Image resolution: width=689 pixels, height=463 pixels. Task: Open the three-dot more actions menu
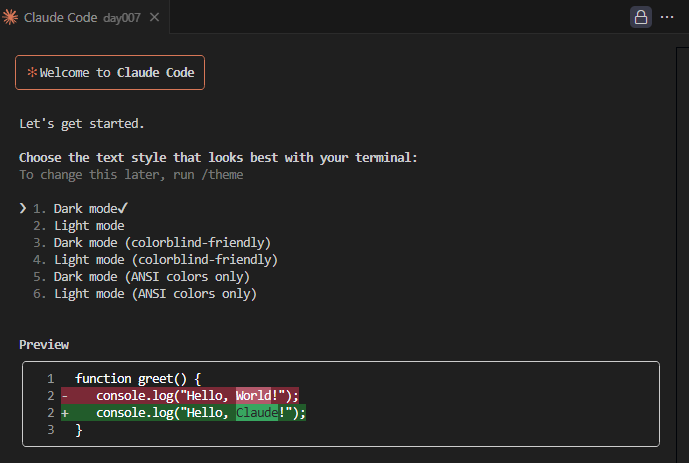[667, 17]
